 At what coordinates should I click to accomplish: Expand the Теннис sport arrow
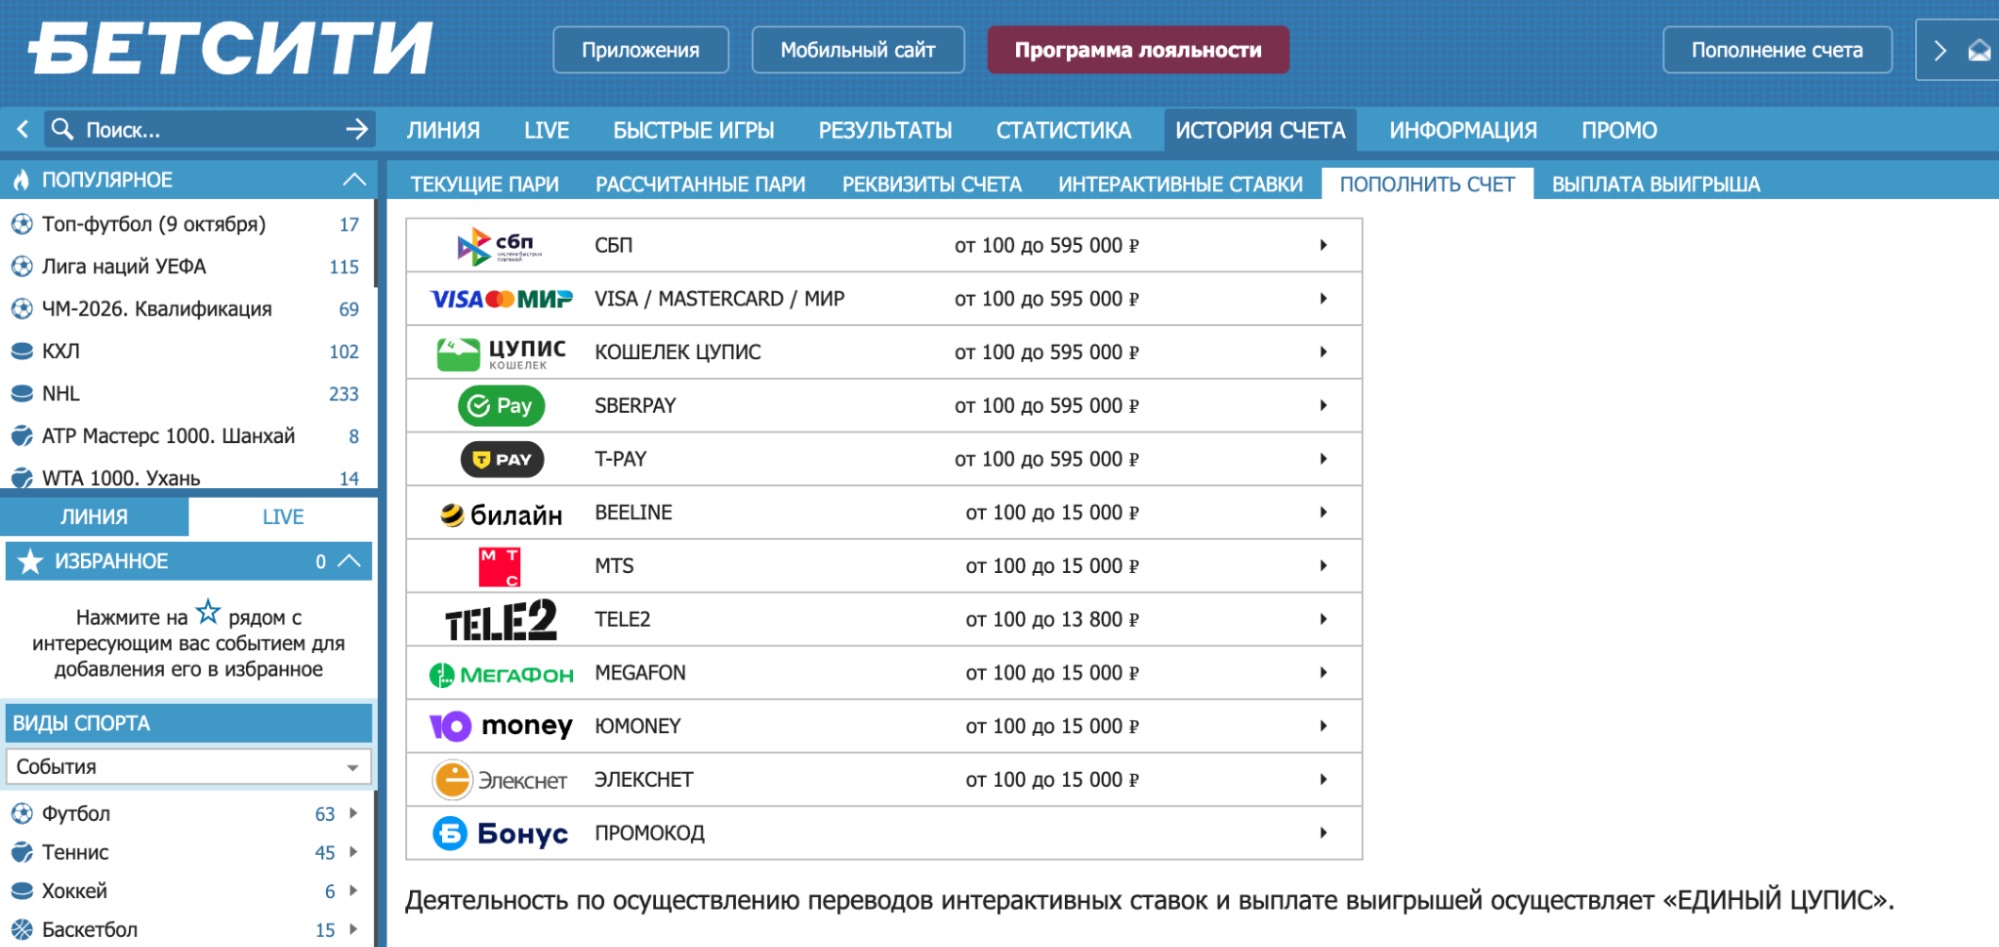point(353,852)
